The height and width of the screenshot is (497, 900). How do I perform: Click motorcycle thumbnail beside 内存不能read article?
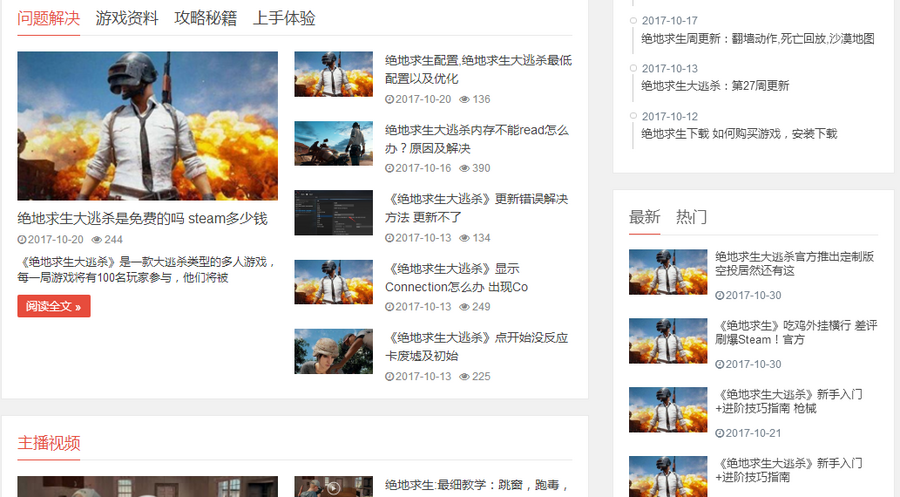(333, 143)
